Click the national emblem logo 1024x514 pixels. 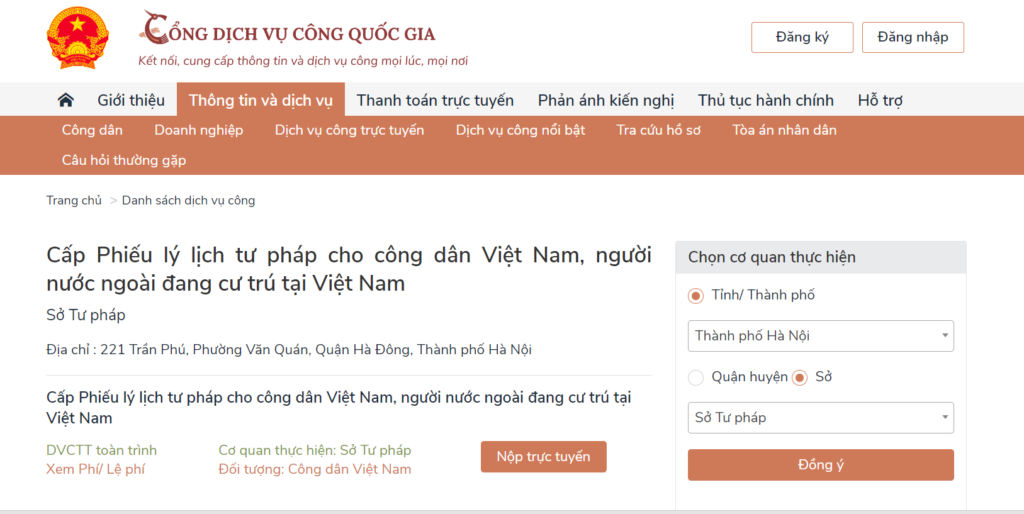tap(76, 38)
